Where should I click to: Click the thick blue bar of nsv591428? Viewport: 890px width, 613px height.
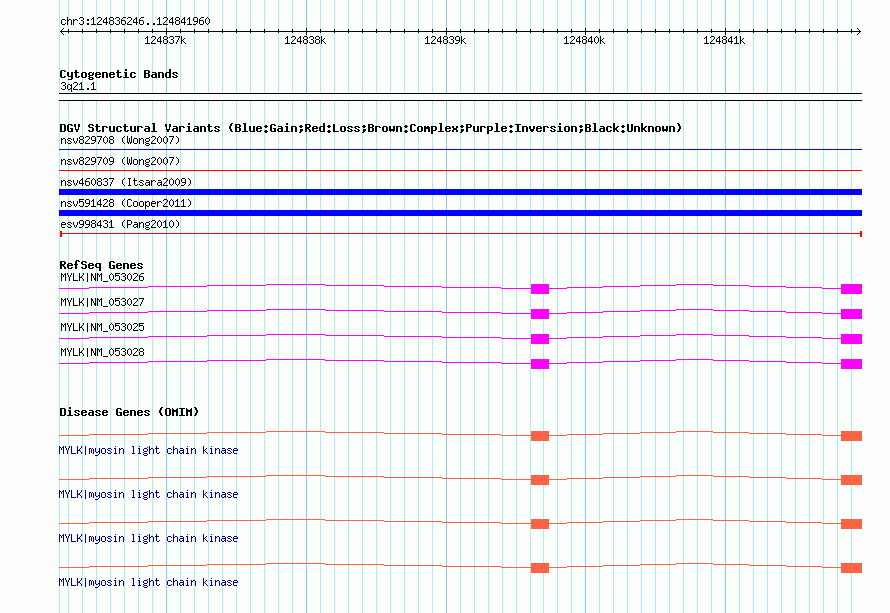point(460,213)
